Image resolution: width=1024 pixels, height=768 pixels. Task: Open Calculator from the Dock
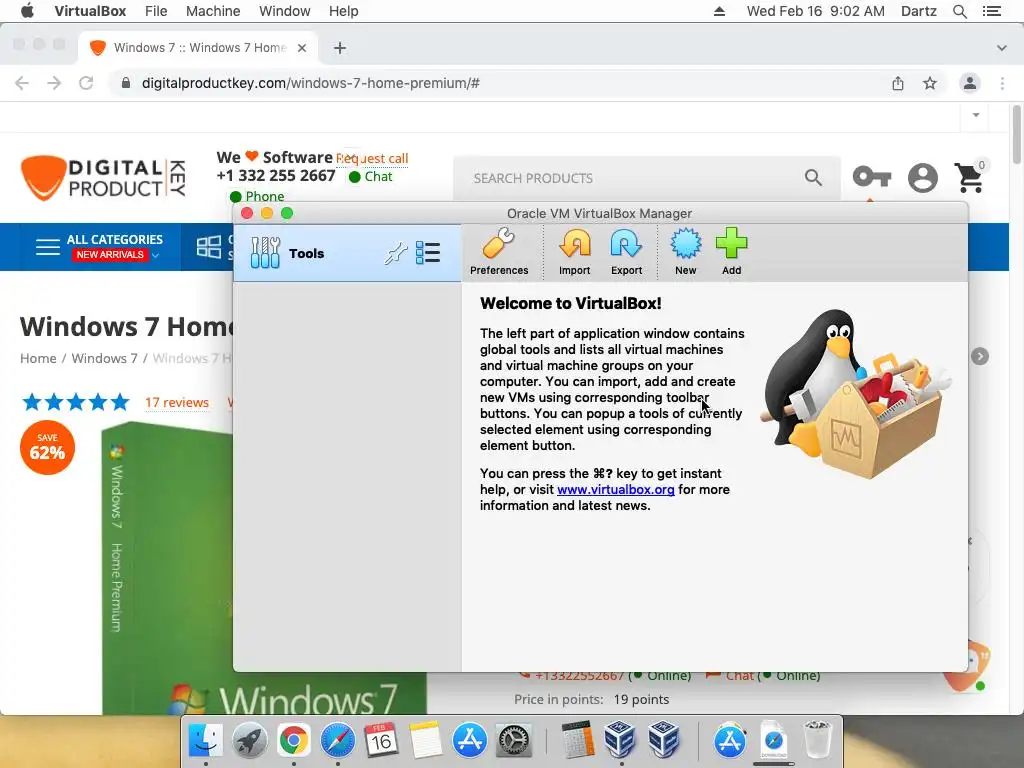[577, 741]
